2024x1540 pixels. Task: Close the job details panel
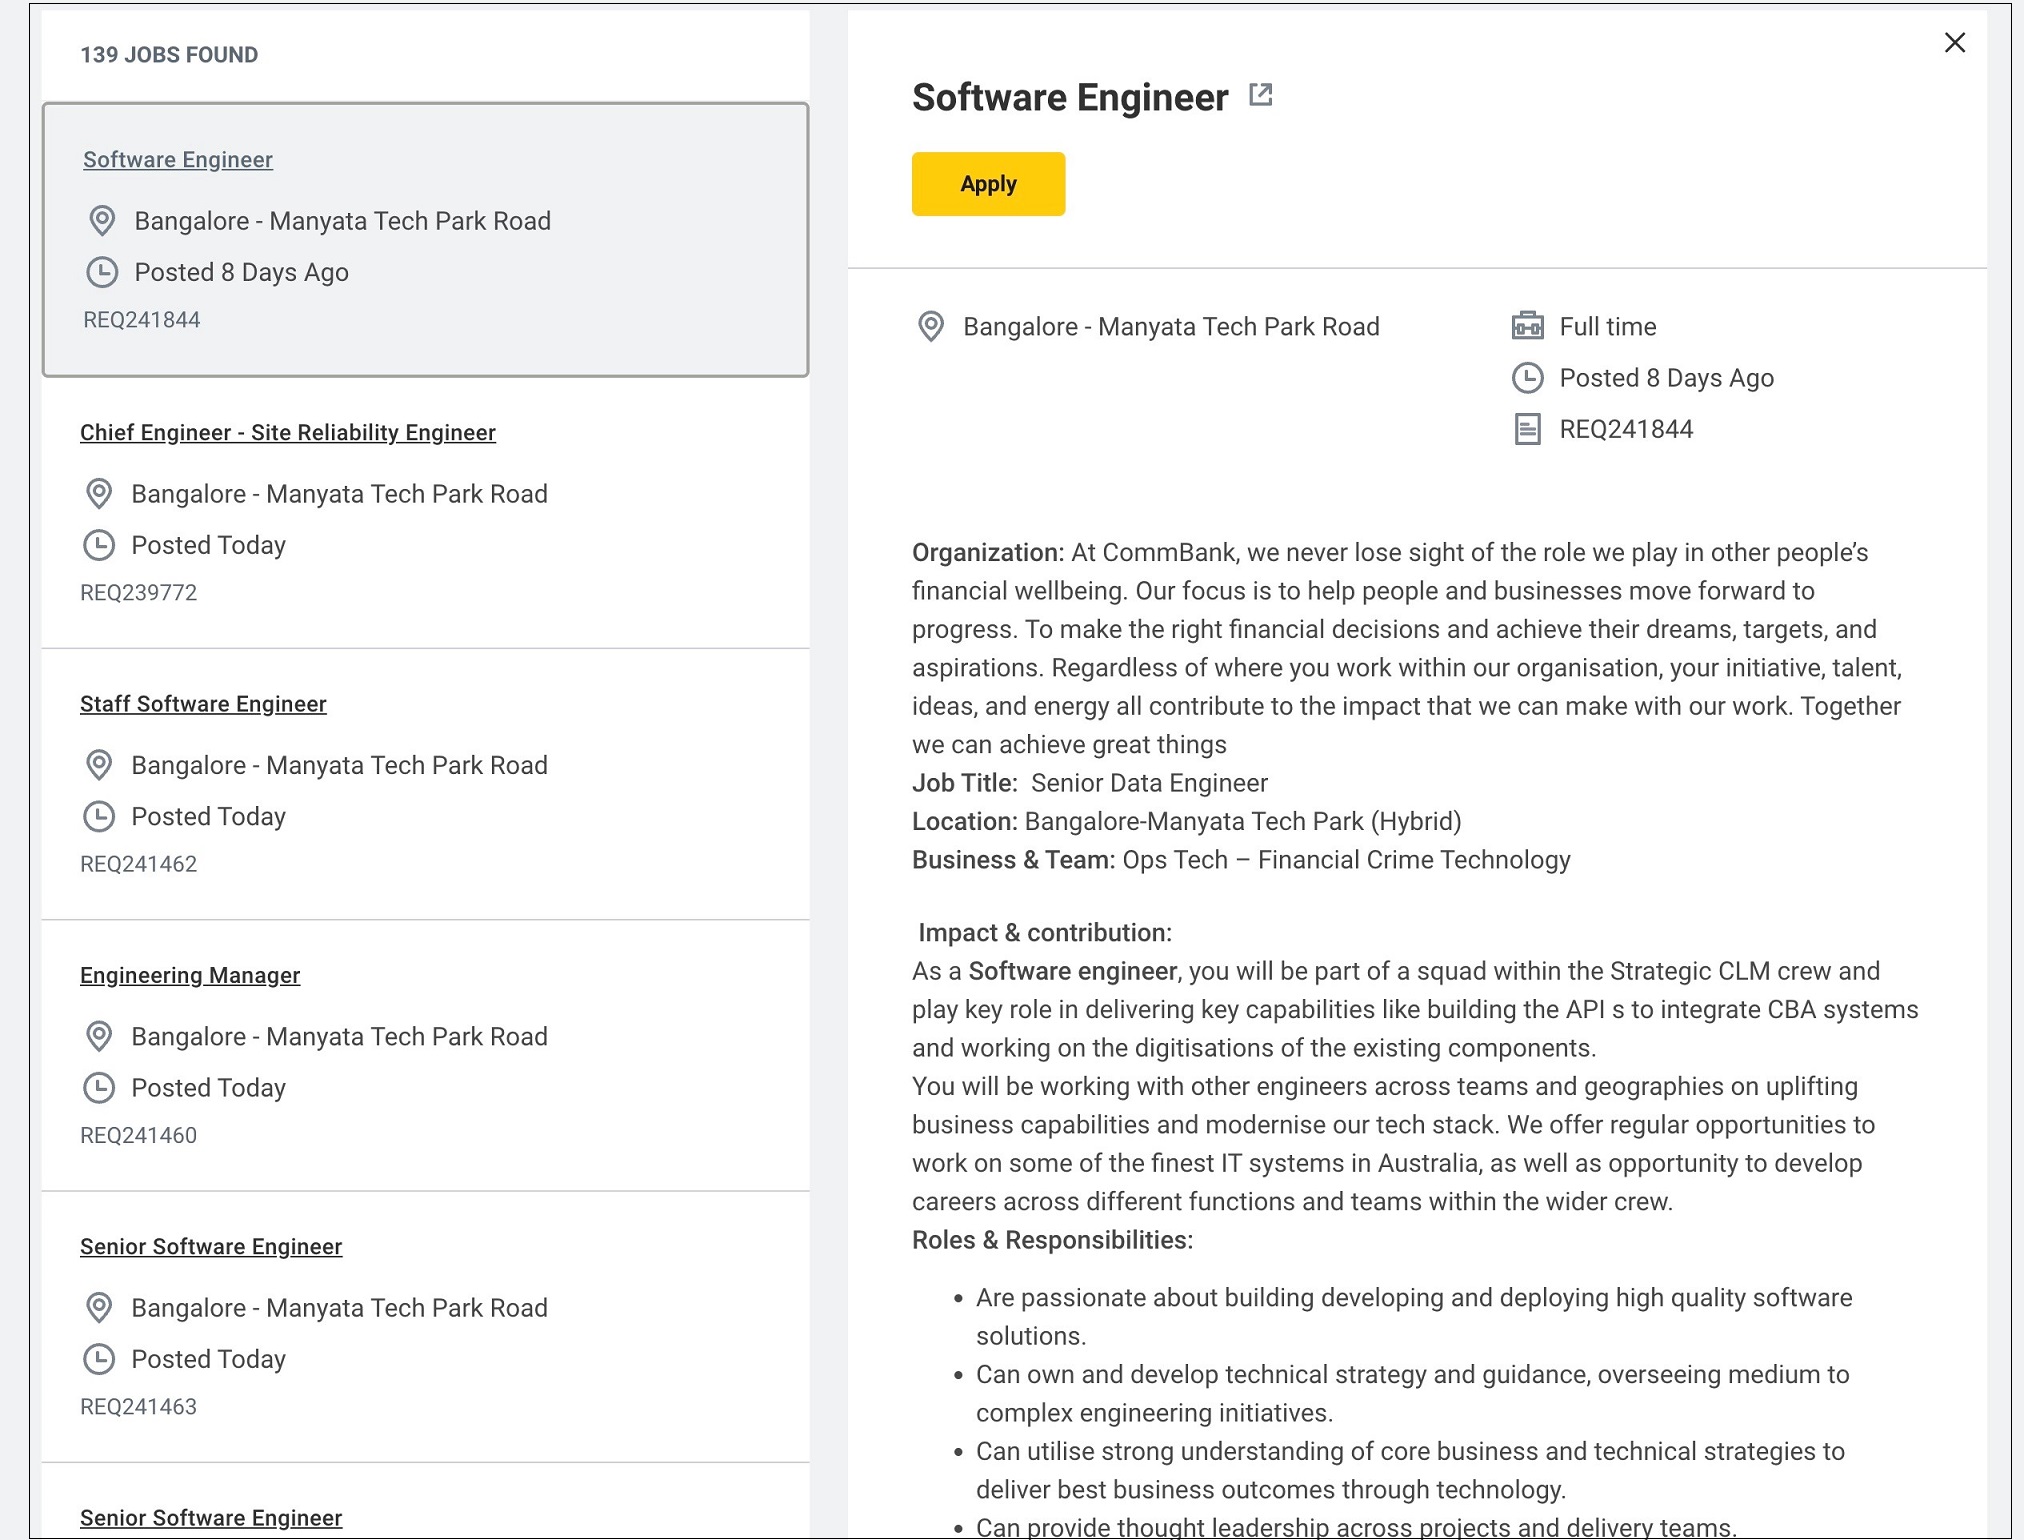pos(1954,43)
